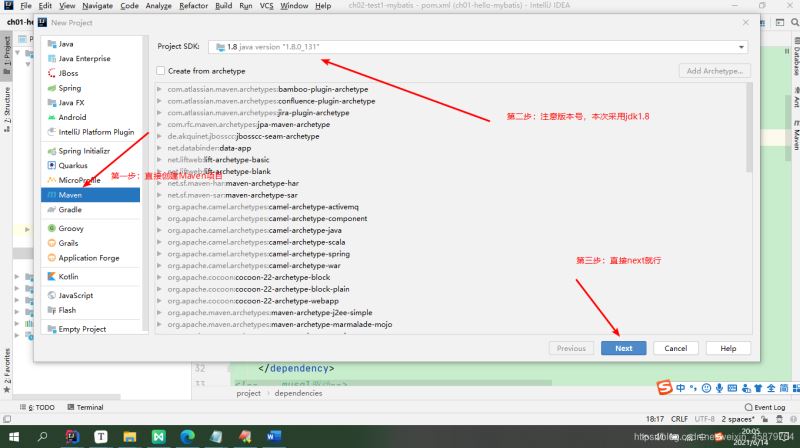Open File Explorer from taskbar
Viewport: 800px width, 448px height.
(x=130, y=437)
